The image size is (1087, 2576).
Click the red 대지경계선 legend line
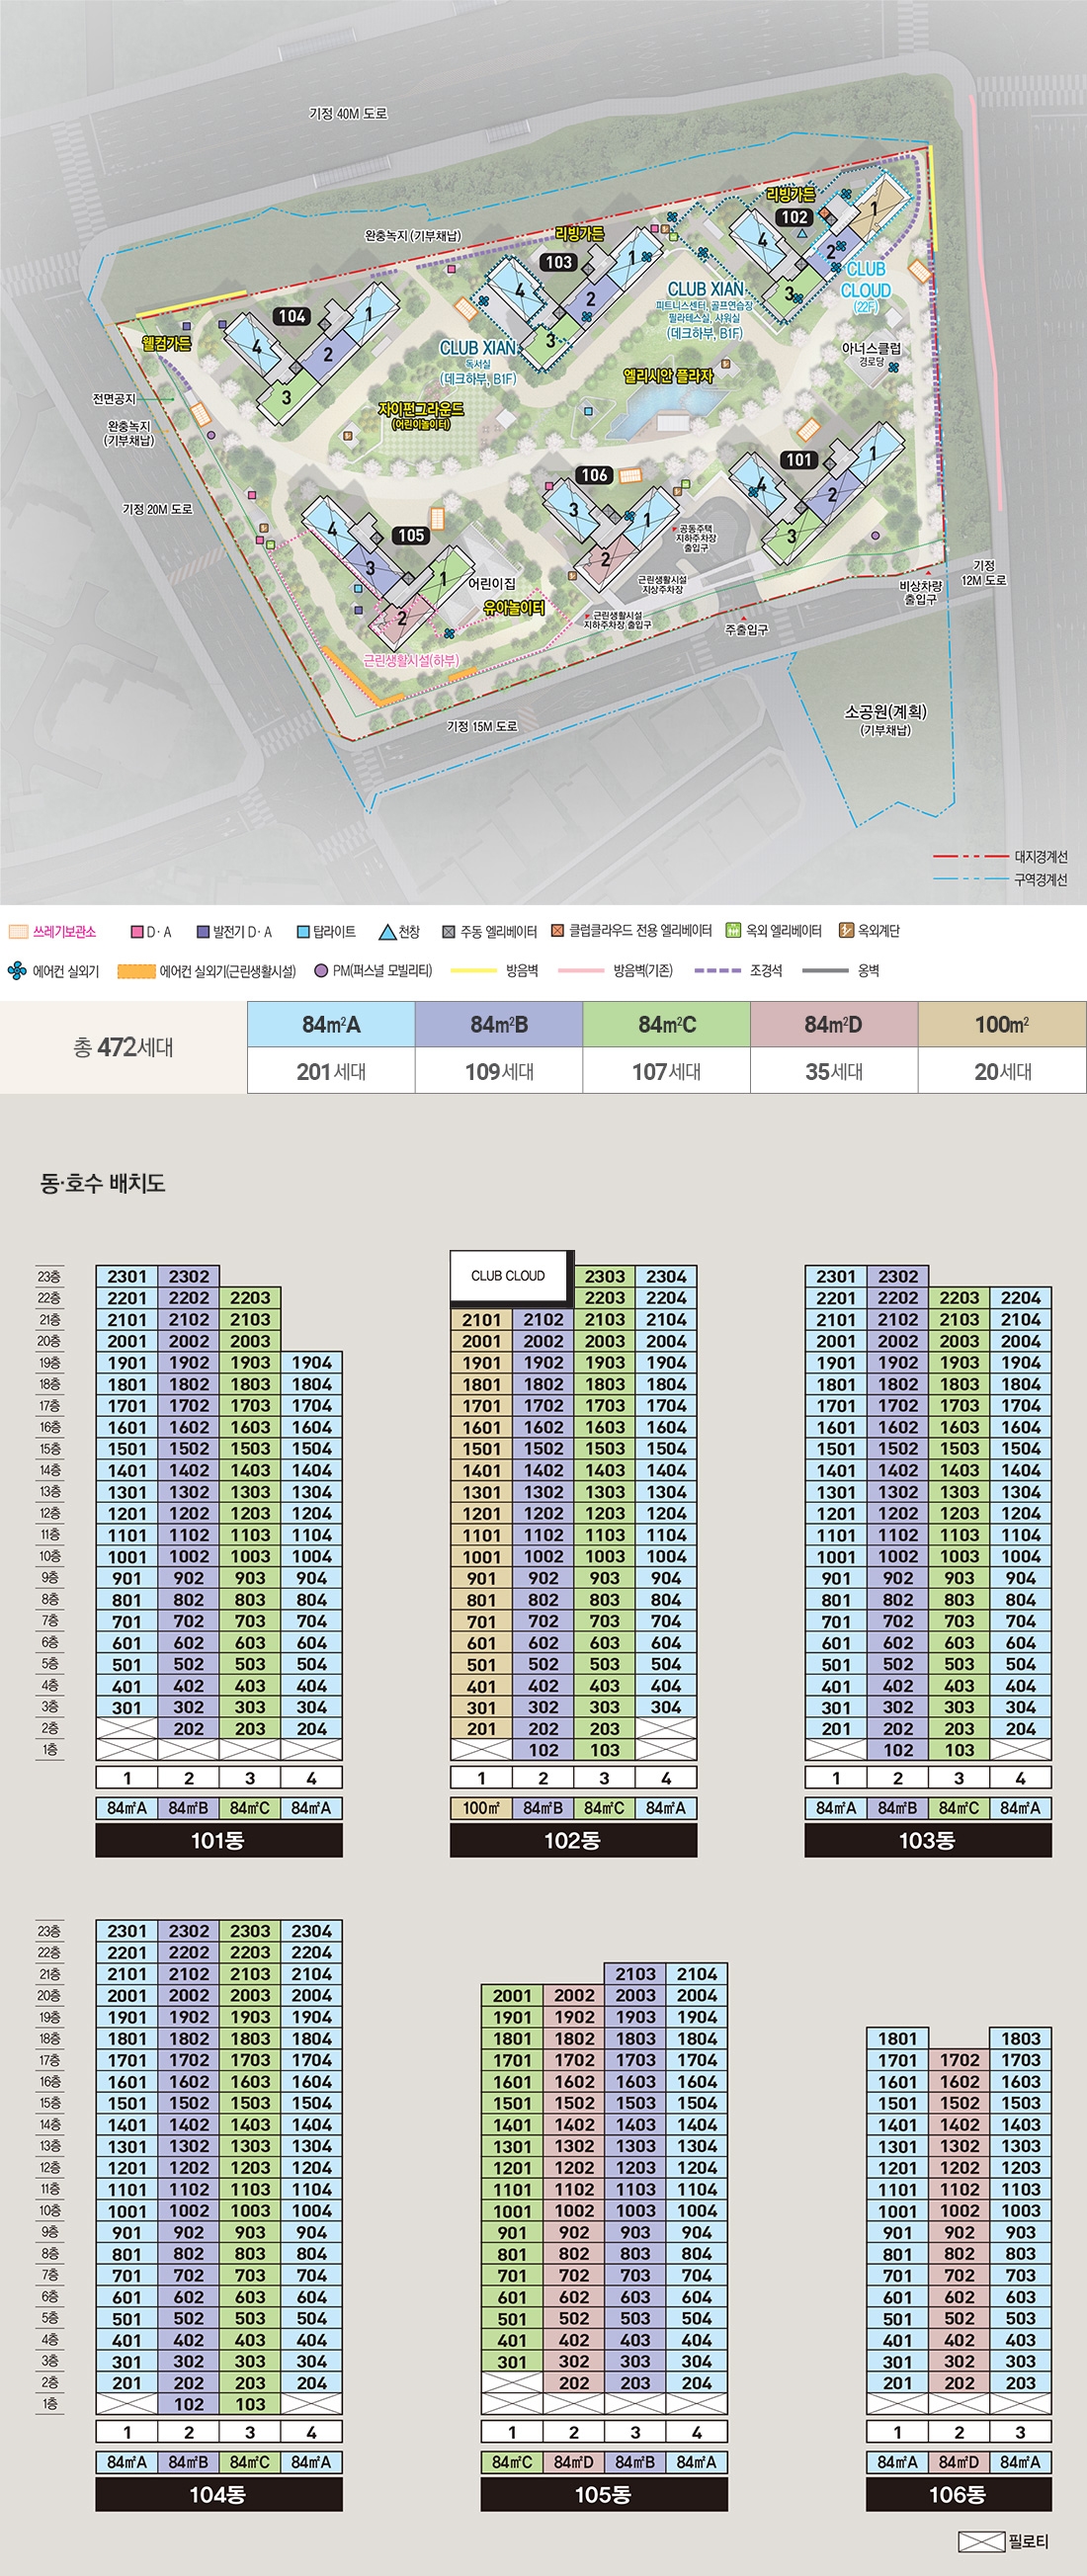coord(970,857)
